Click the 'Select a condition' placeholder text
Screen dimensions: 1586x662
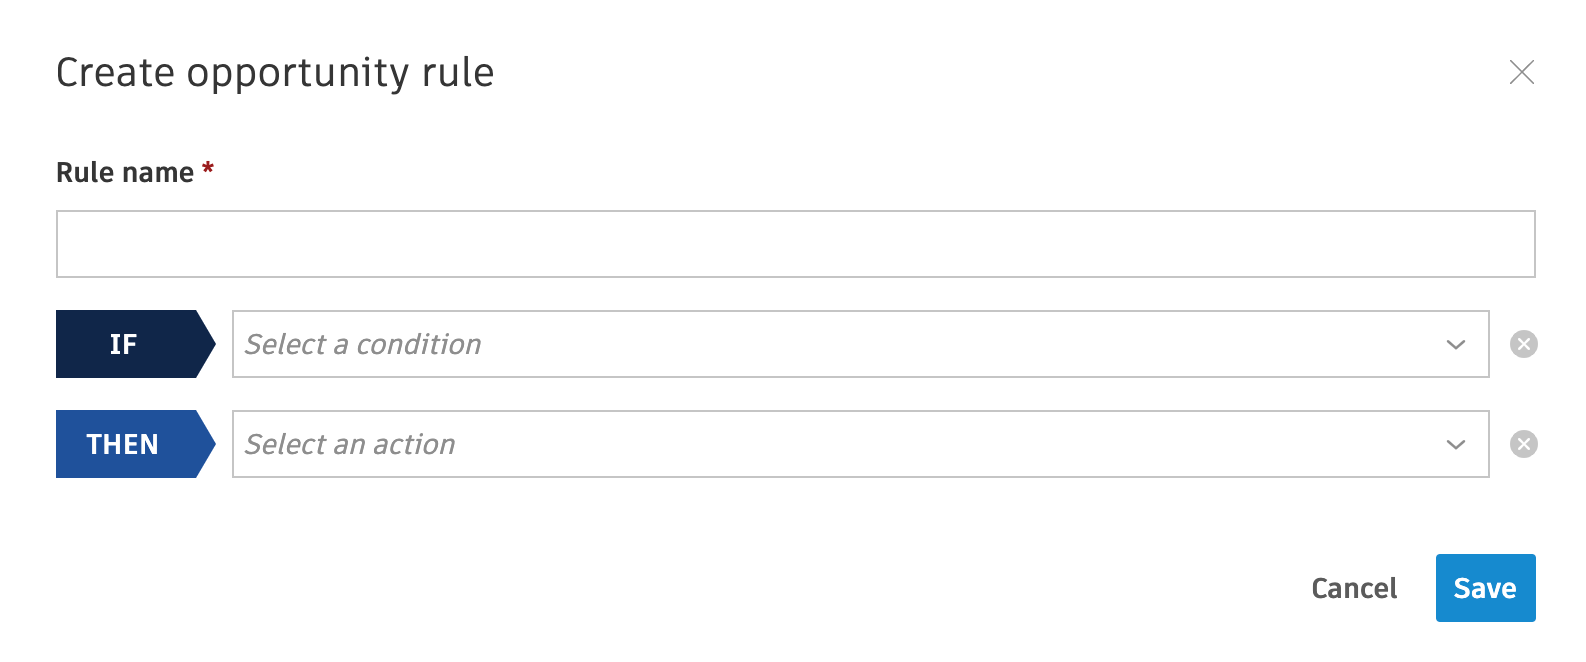tap(363, 344)
